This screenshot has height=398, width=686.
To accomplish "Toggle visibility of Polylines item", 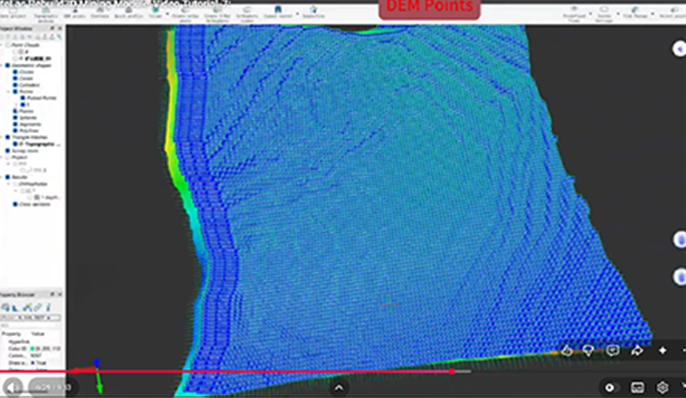I will tap(15, 130).
